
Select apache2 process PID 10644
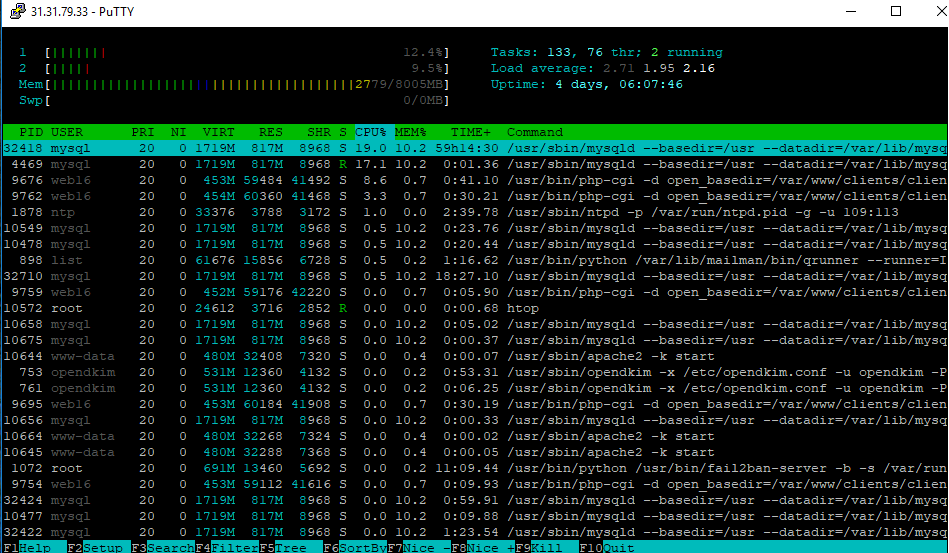(x=474, y=356)
